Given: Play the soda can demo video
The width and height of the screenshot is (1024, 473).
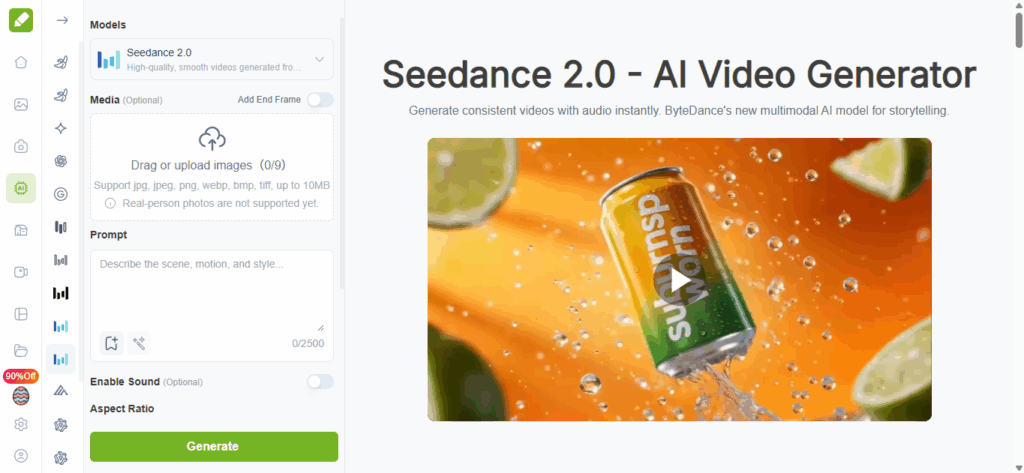Looking at the screenshot, I should [x=679, y=280].
